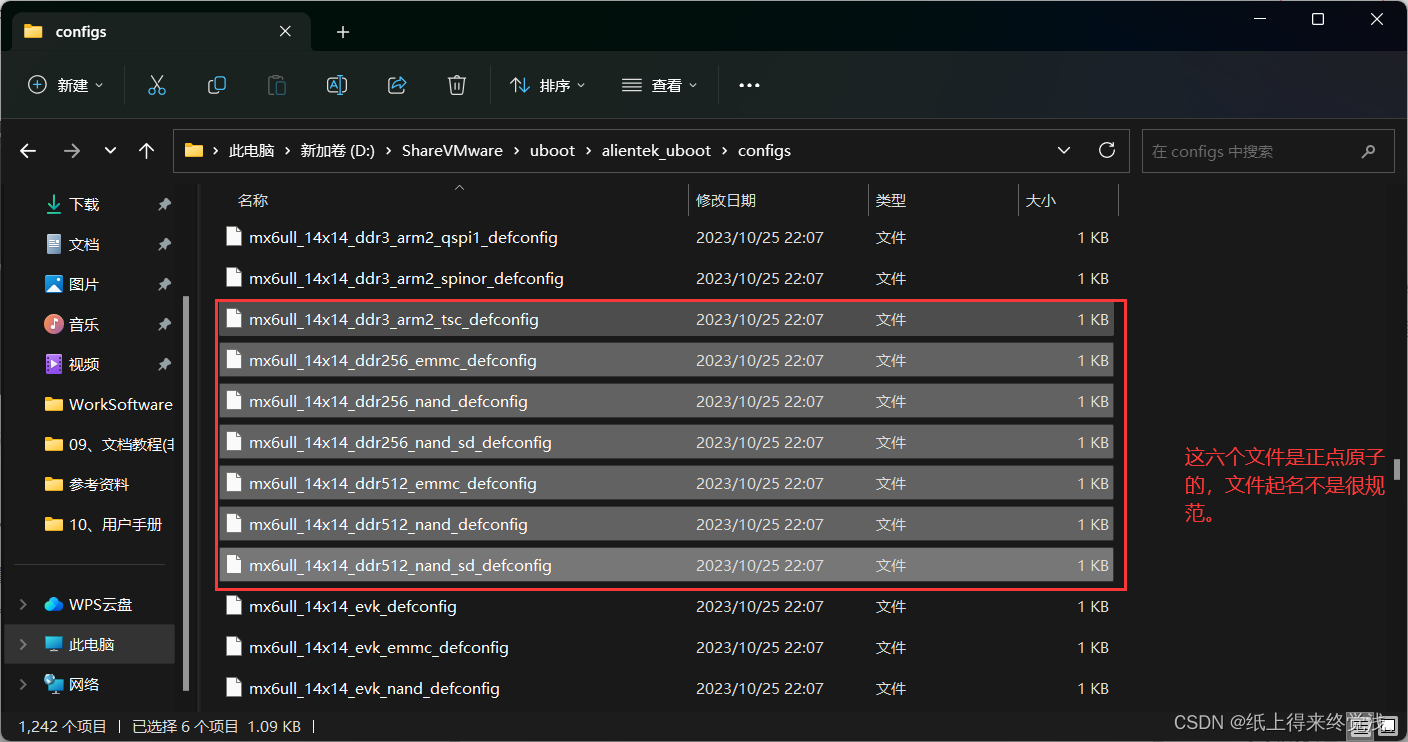Click the Paste clipboard icon
Image resolution: width=1408 pixels, height=742 pixels.
click(x=277, y=86)
